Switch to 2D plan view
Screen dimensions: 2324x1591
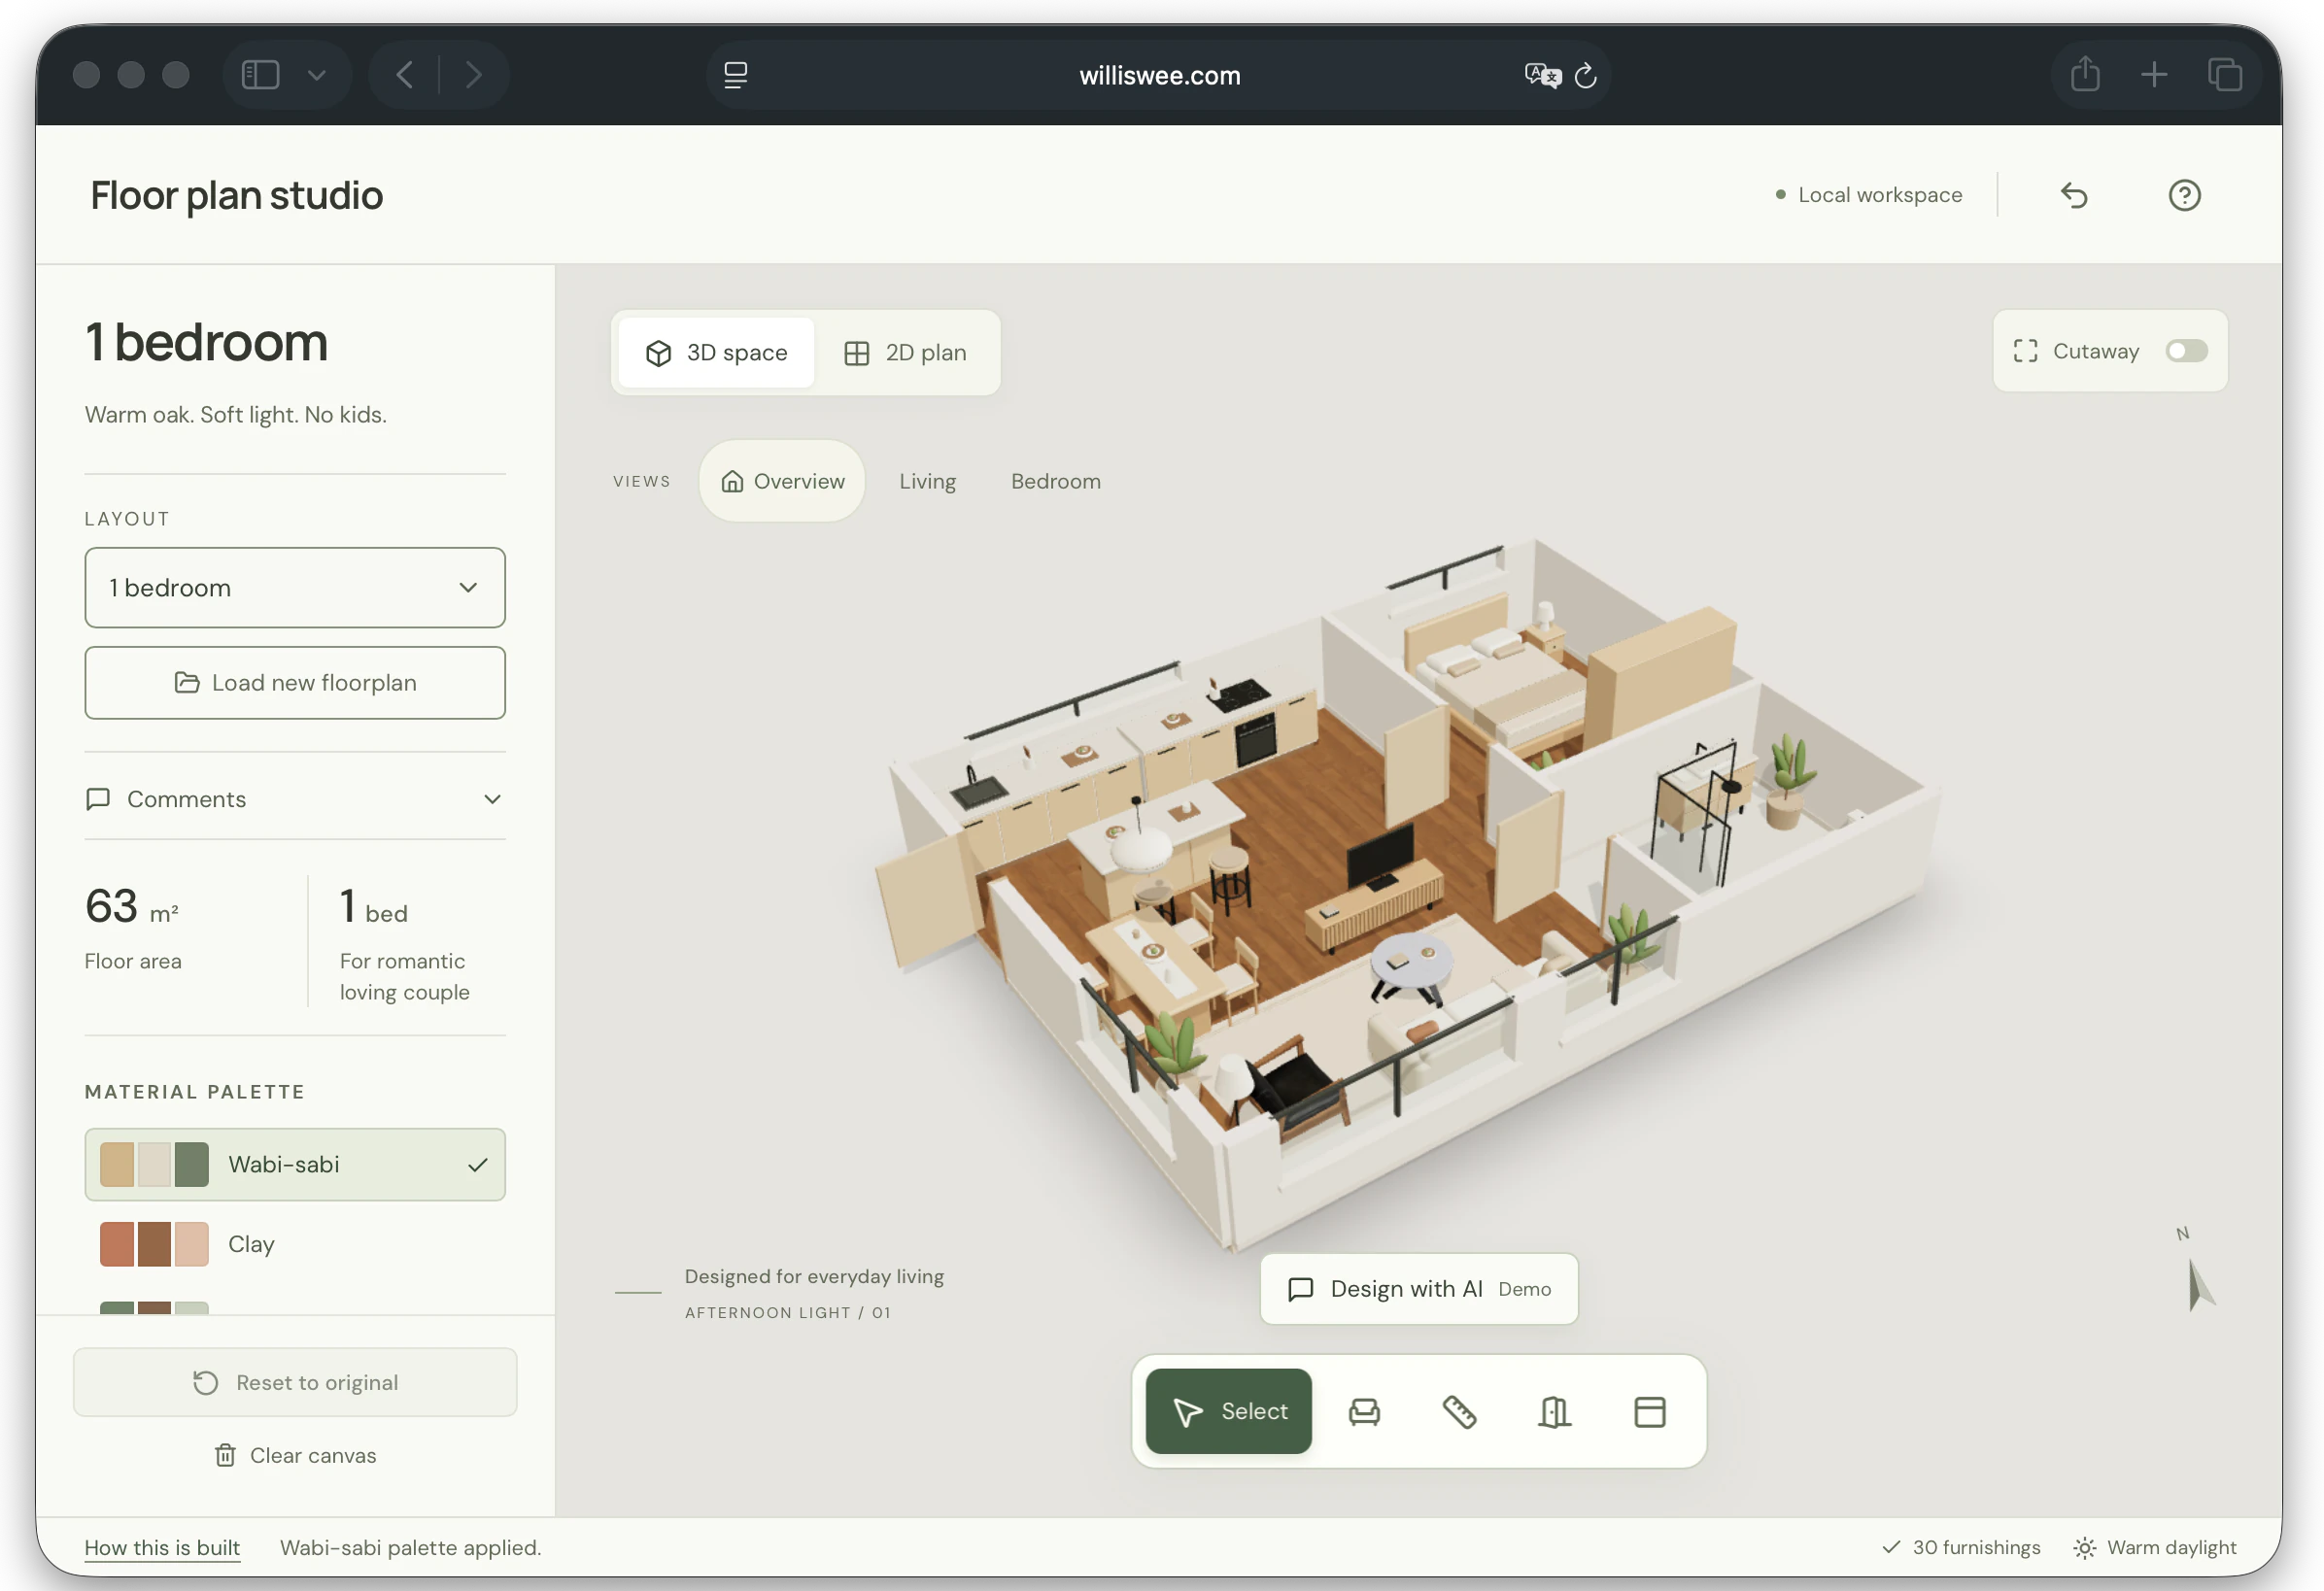[905, 353]
